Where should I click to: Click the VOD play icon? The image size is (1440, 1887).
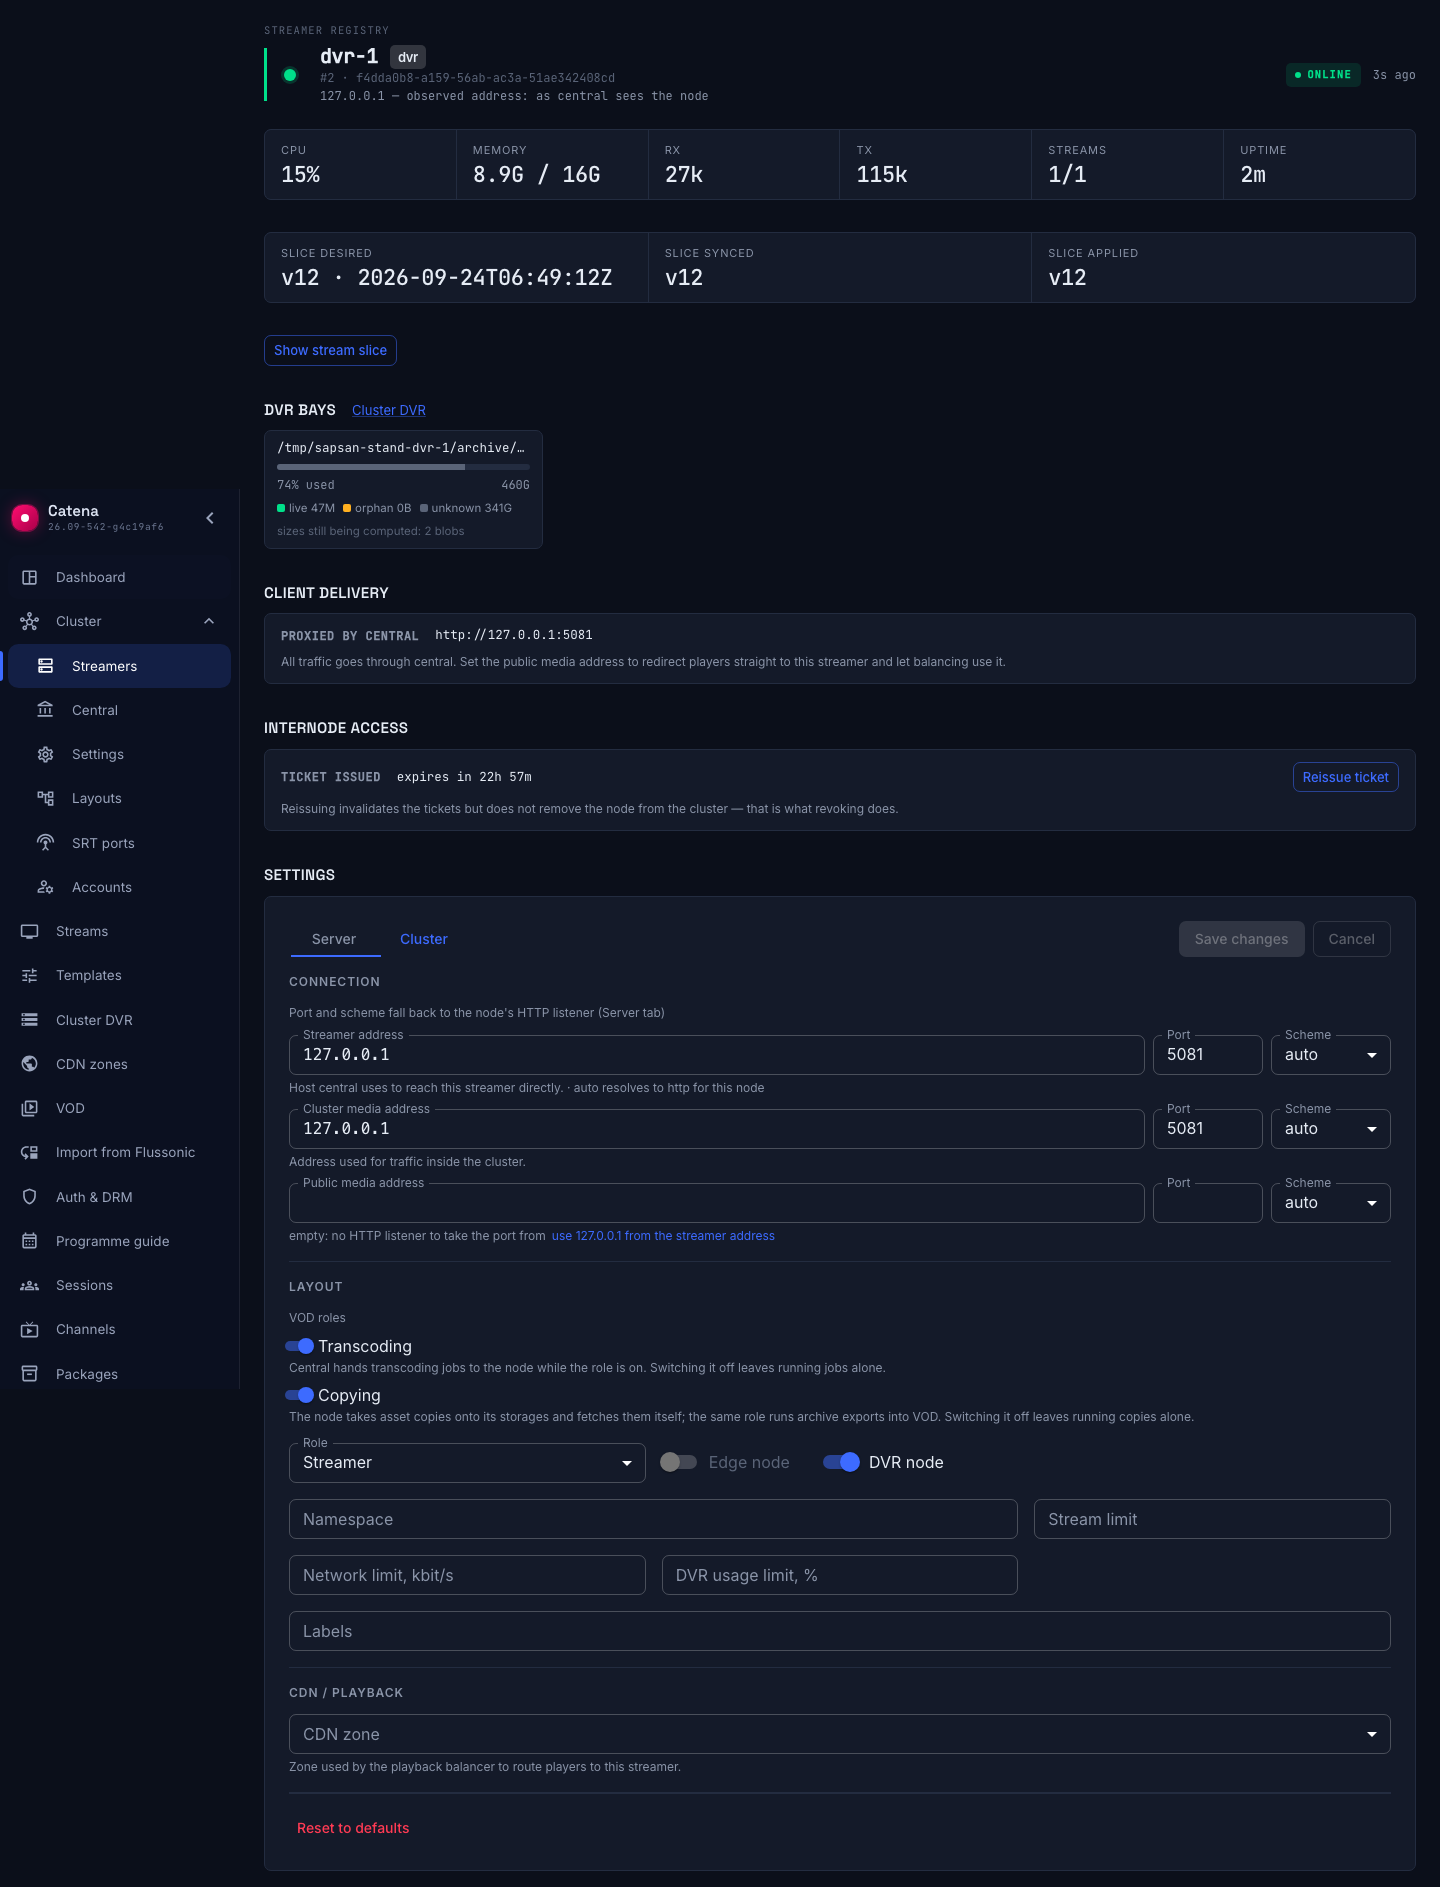tap(30, 1108)
